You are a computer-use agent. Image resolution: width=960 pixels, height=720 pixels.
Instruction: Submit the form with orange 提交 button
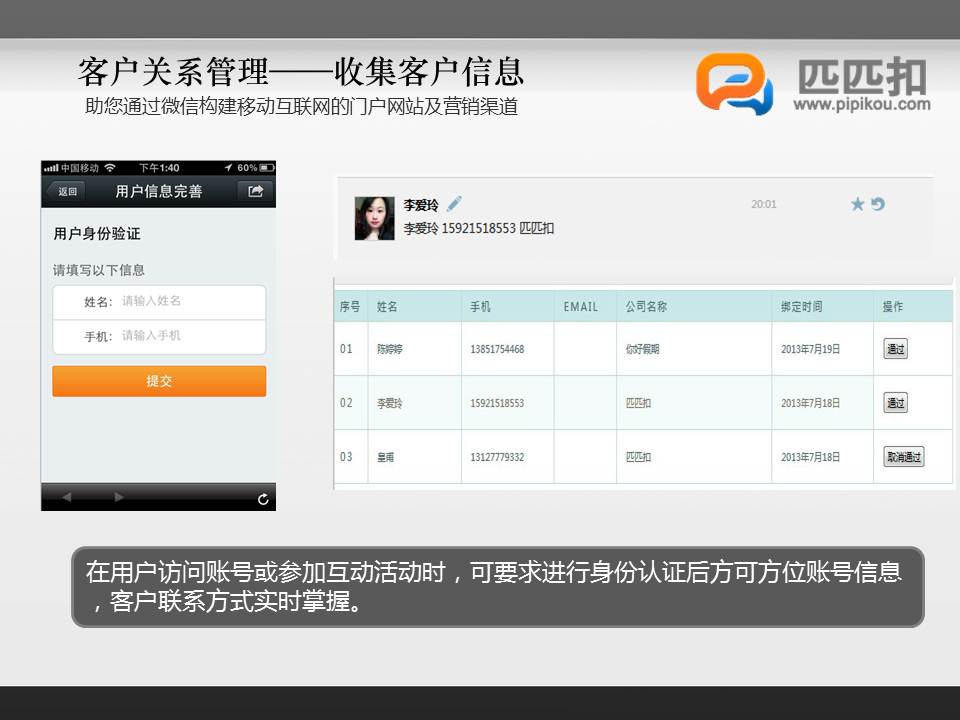click(159, 381)
